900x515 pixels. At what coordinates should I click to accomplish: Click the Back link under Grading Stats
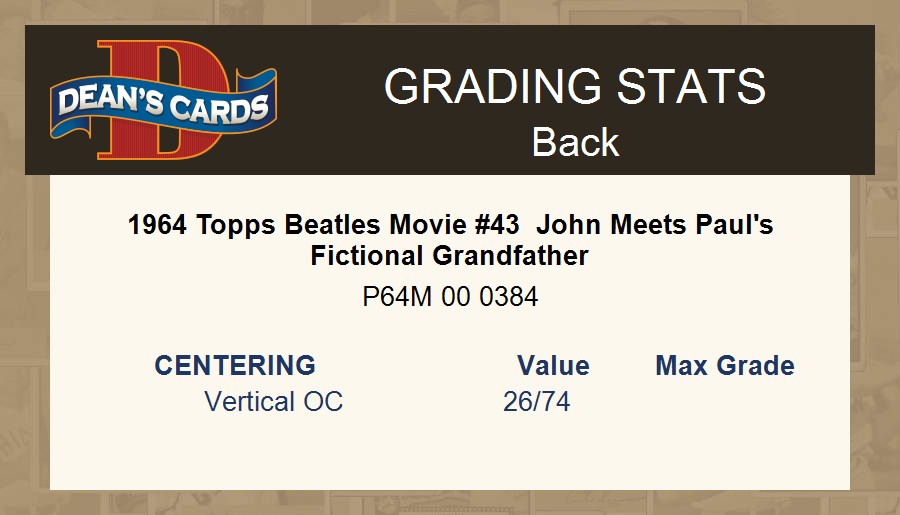click(x=575, y=142)
